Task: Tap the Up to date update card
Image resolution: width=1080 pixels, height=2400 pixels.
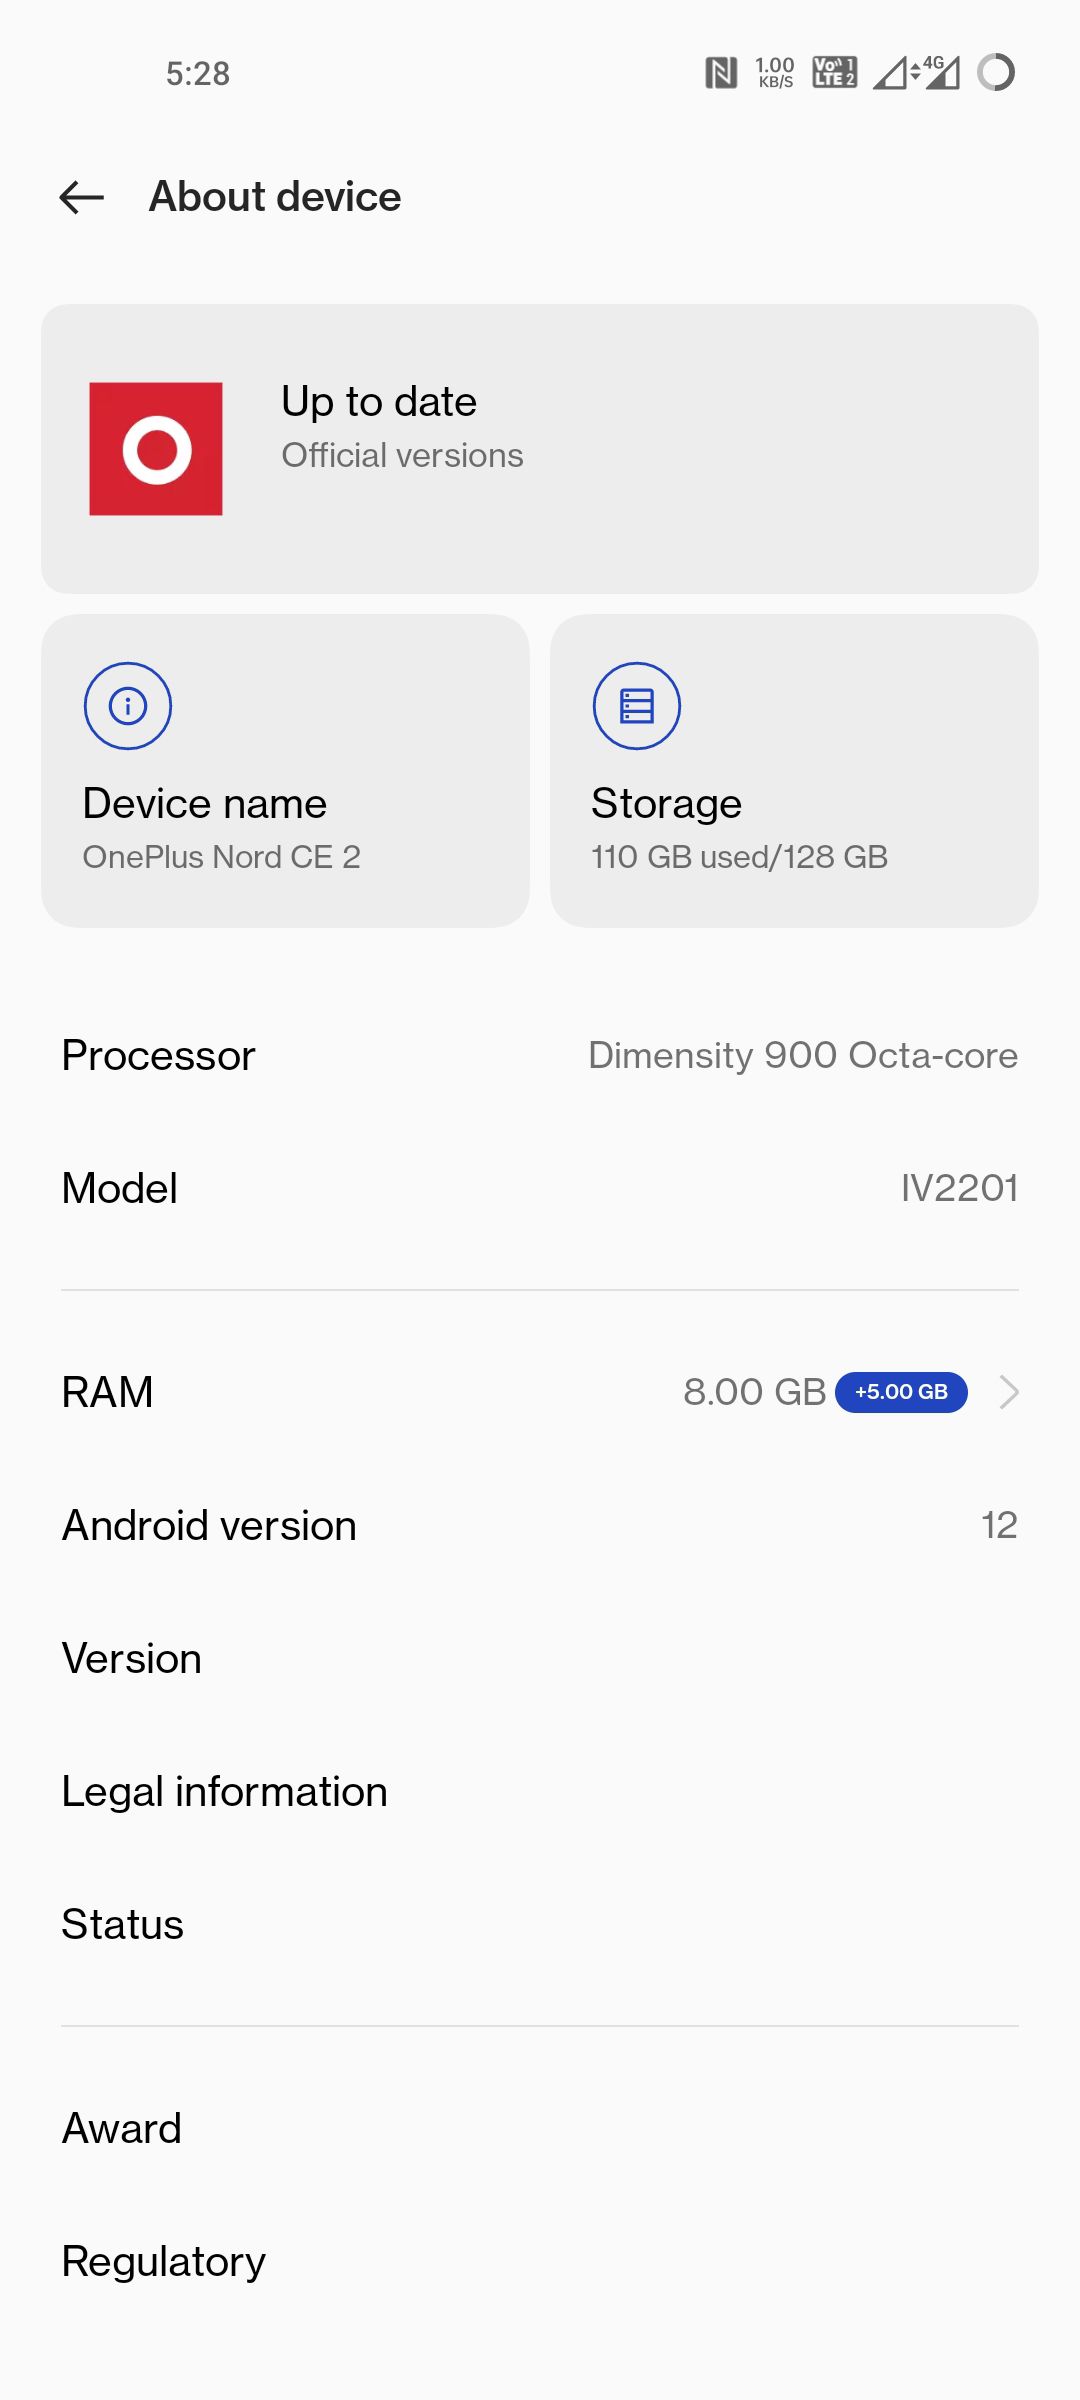Action: pyautogui.click(x=540, y=446)
